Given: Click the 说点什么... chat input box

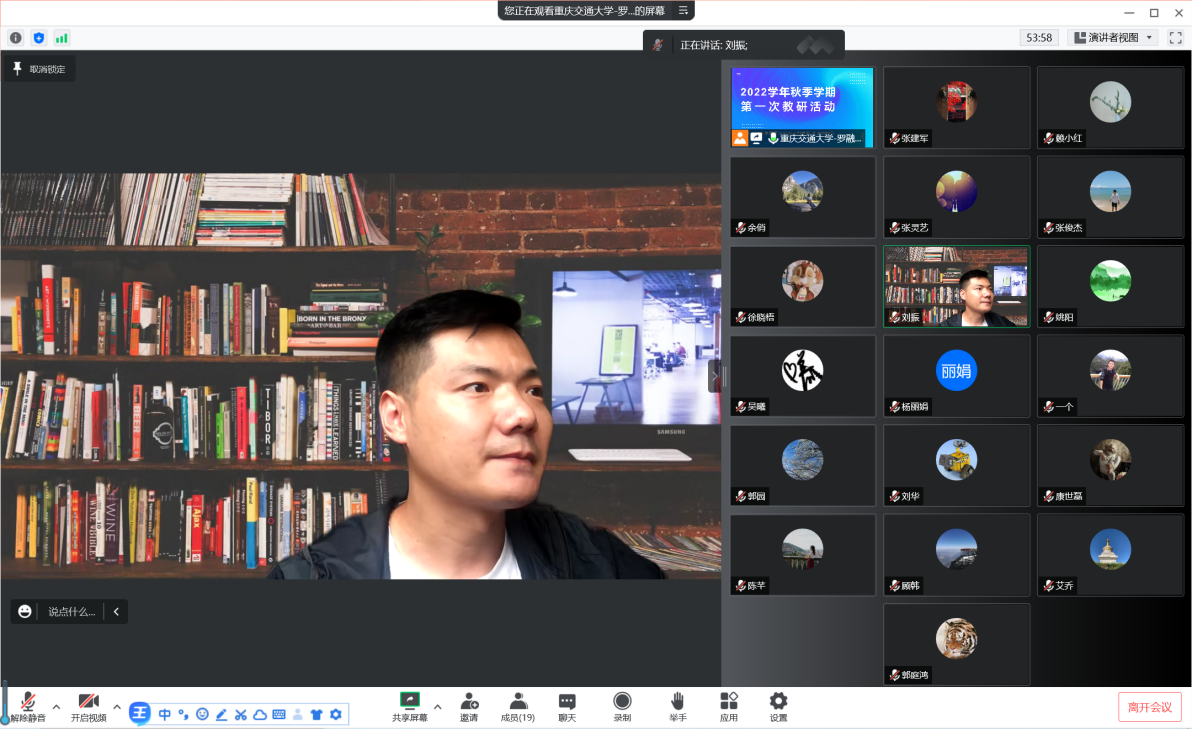Looking at the screenshot, I should coord(71,611).
